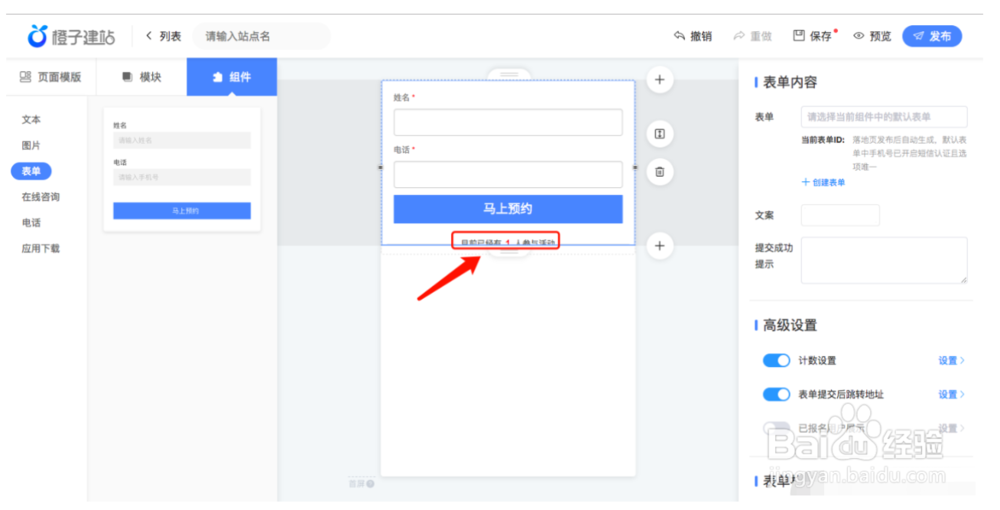Screen dimensions: 1000x510
Task: Click the 请输入站点名 site name field
Action: pyautogui.click(x=261, y=36)
